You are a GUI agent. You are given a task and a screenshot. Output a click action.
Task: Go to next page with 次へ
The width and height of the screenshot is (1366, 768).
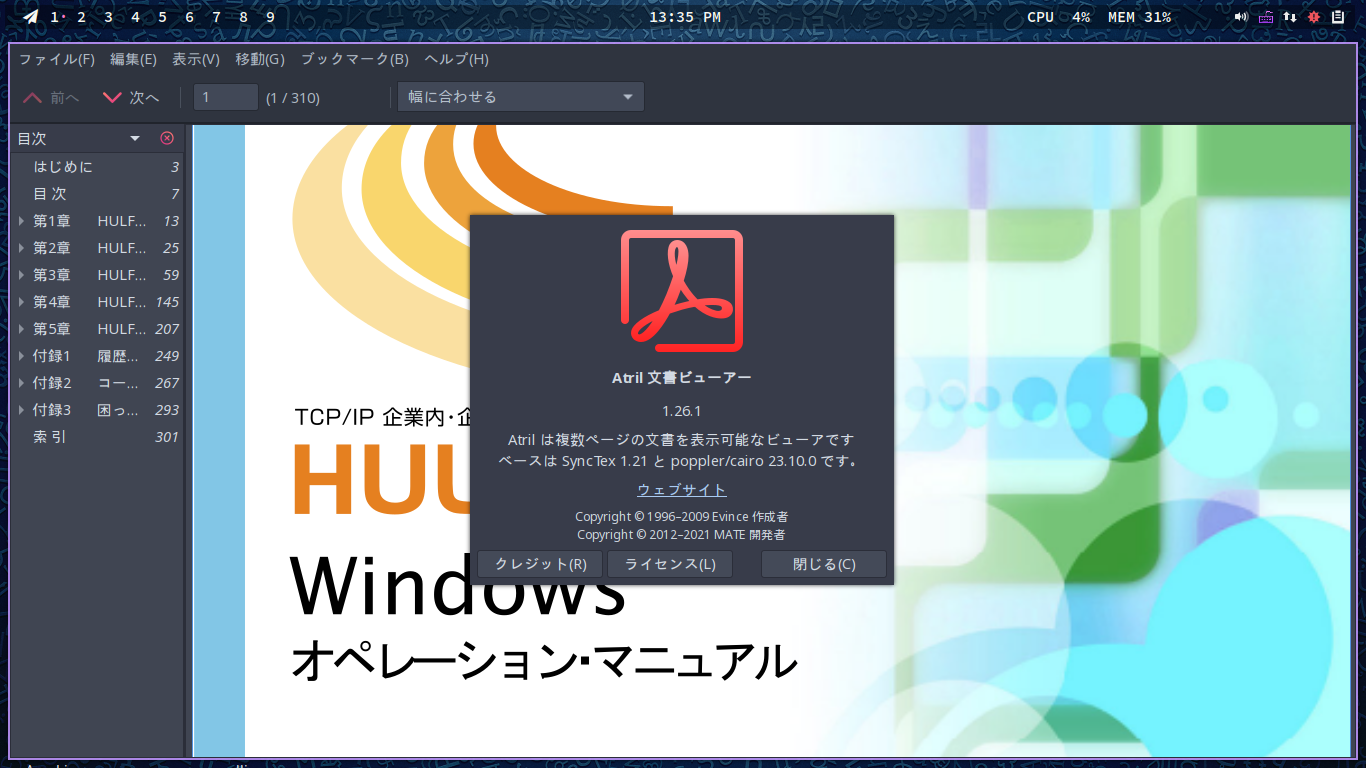click(131, 97)
